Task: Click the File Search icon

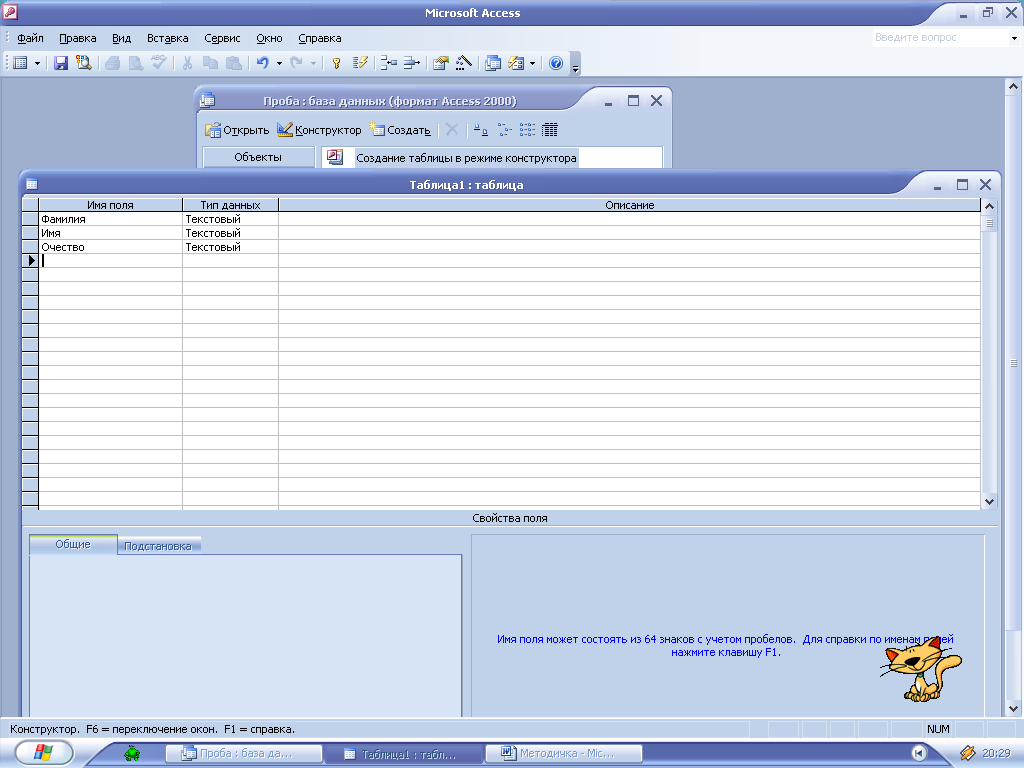Action: 83,63
